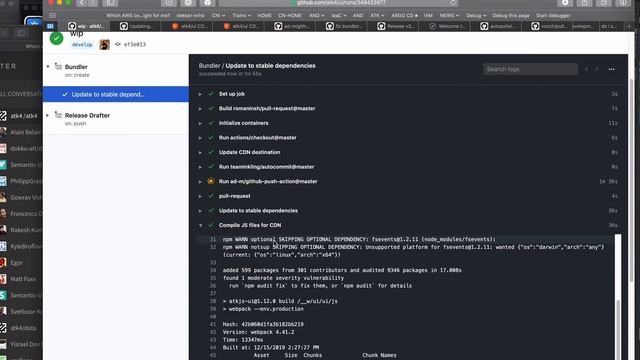640x360 pixels.
Task: Open the NEWS bookmarks dropdown
Action: pyautogui.click(x=449, y=16)
